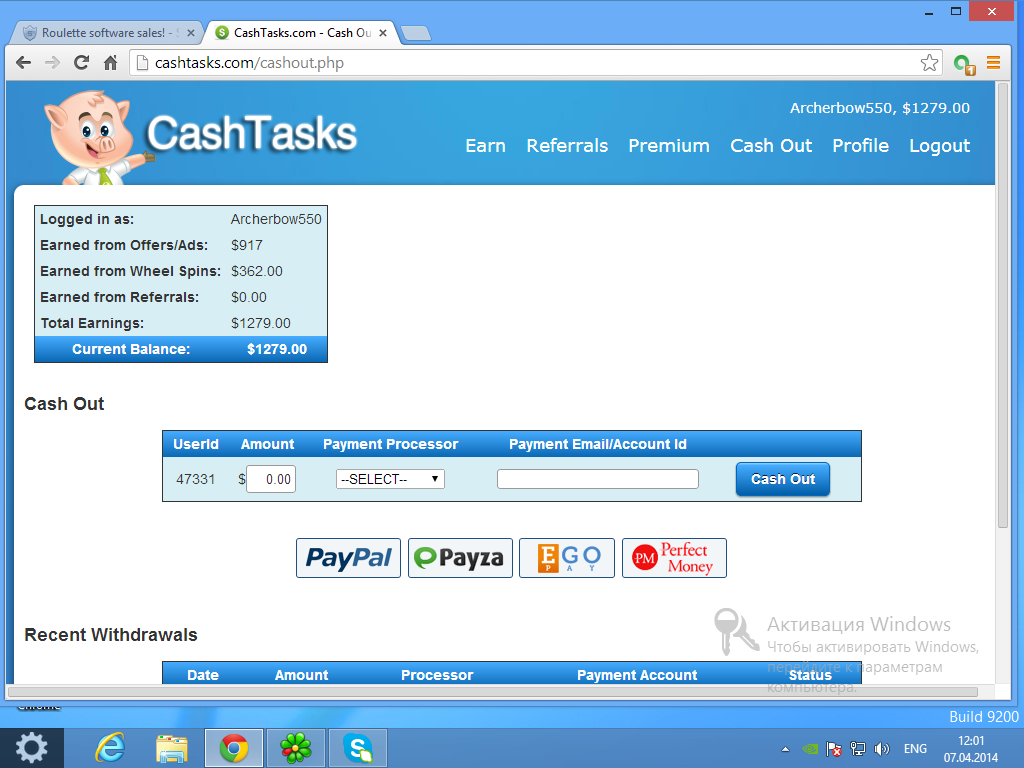Close the CashTasks.com tab
Screen dimensions: 1024x768
pyautogui.click(x=383, y=33)
